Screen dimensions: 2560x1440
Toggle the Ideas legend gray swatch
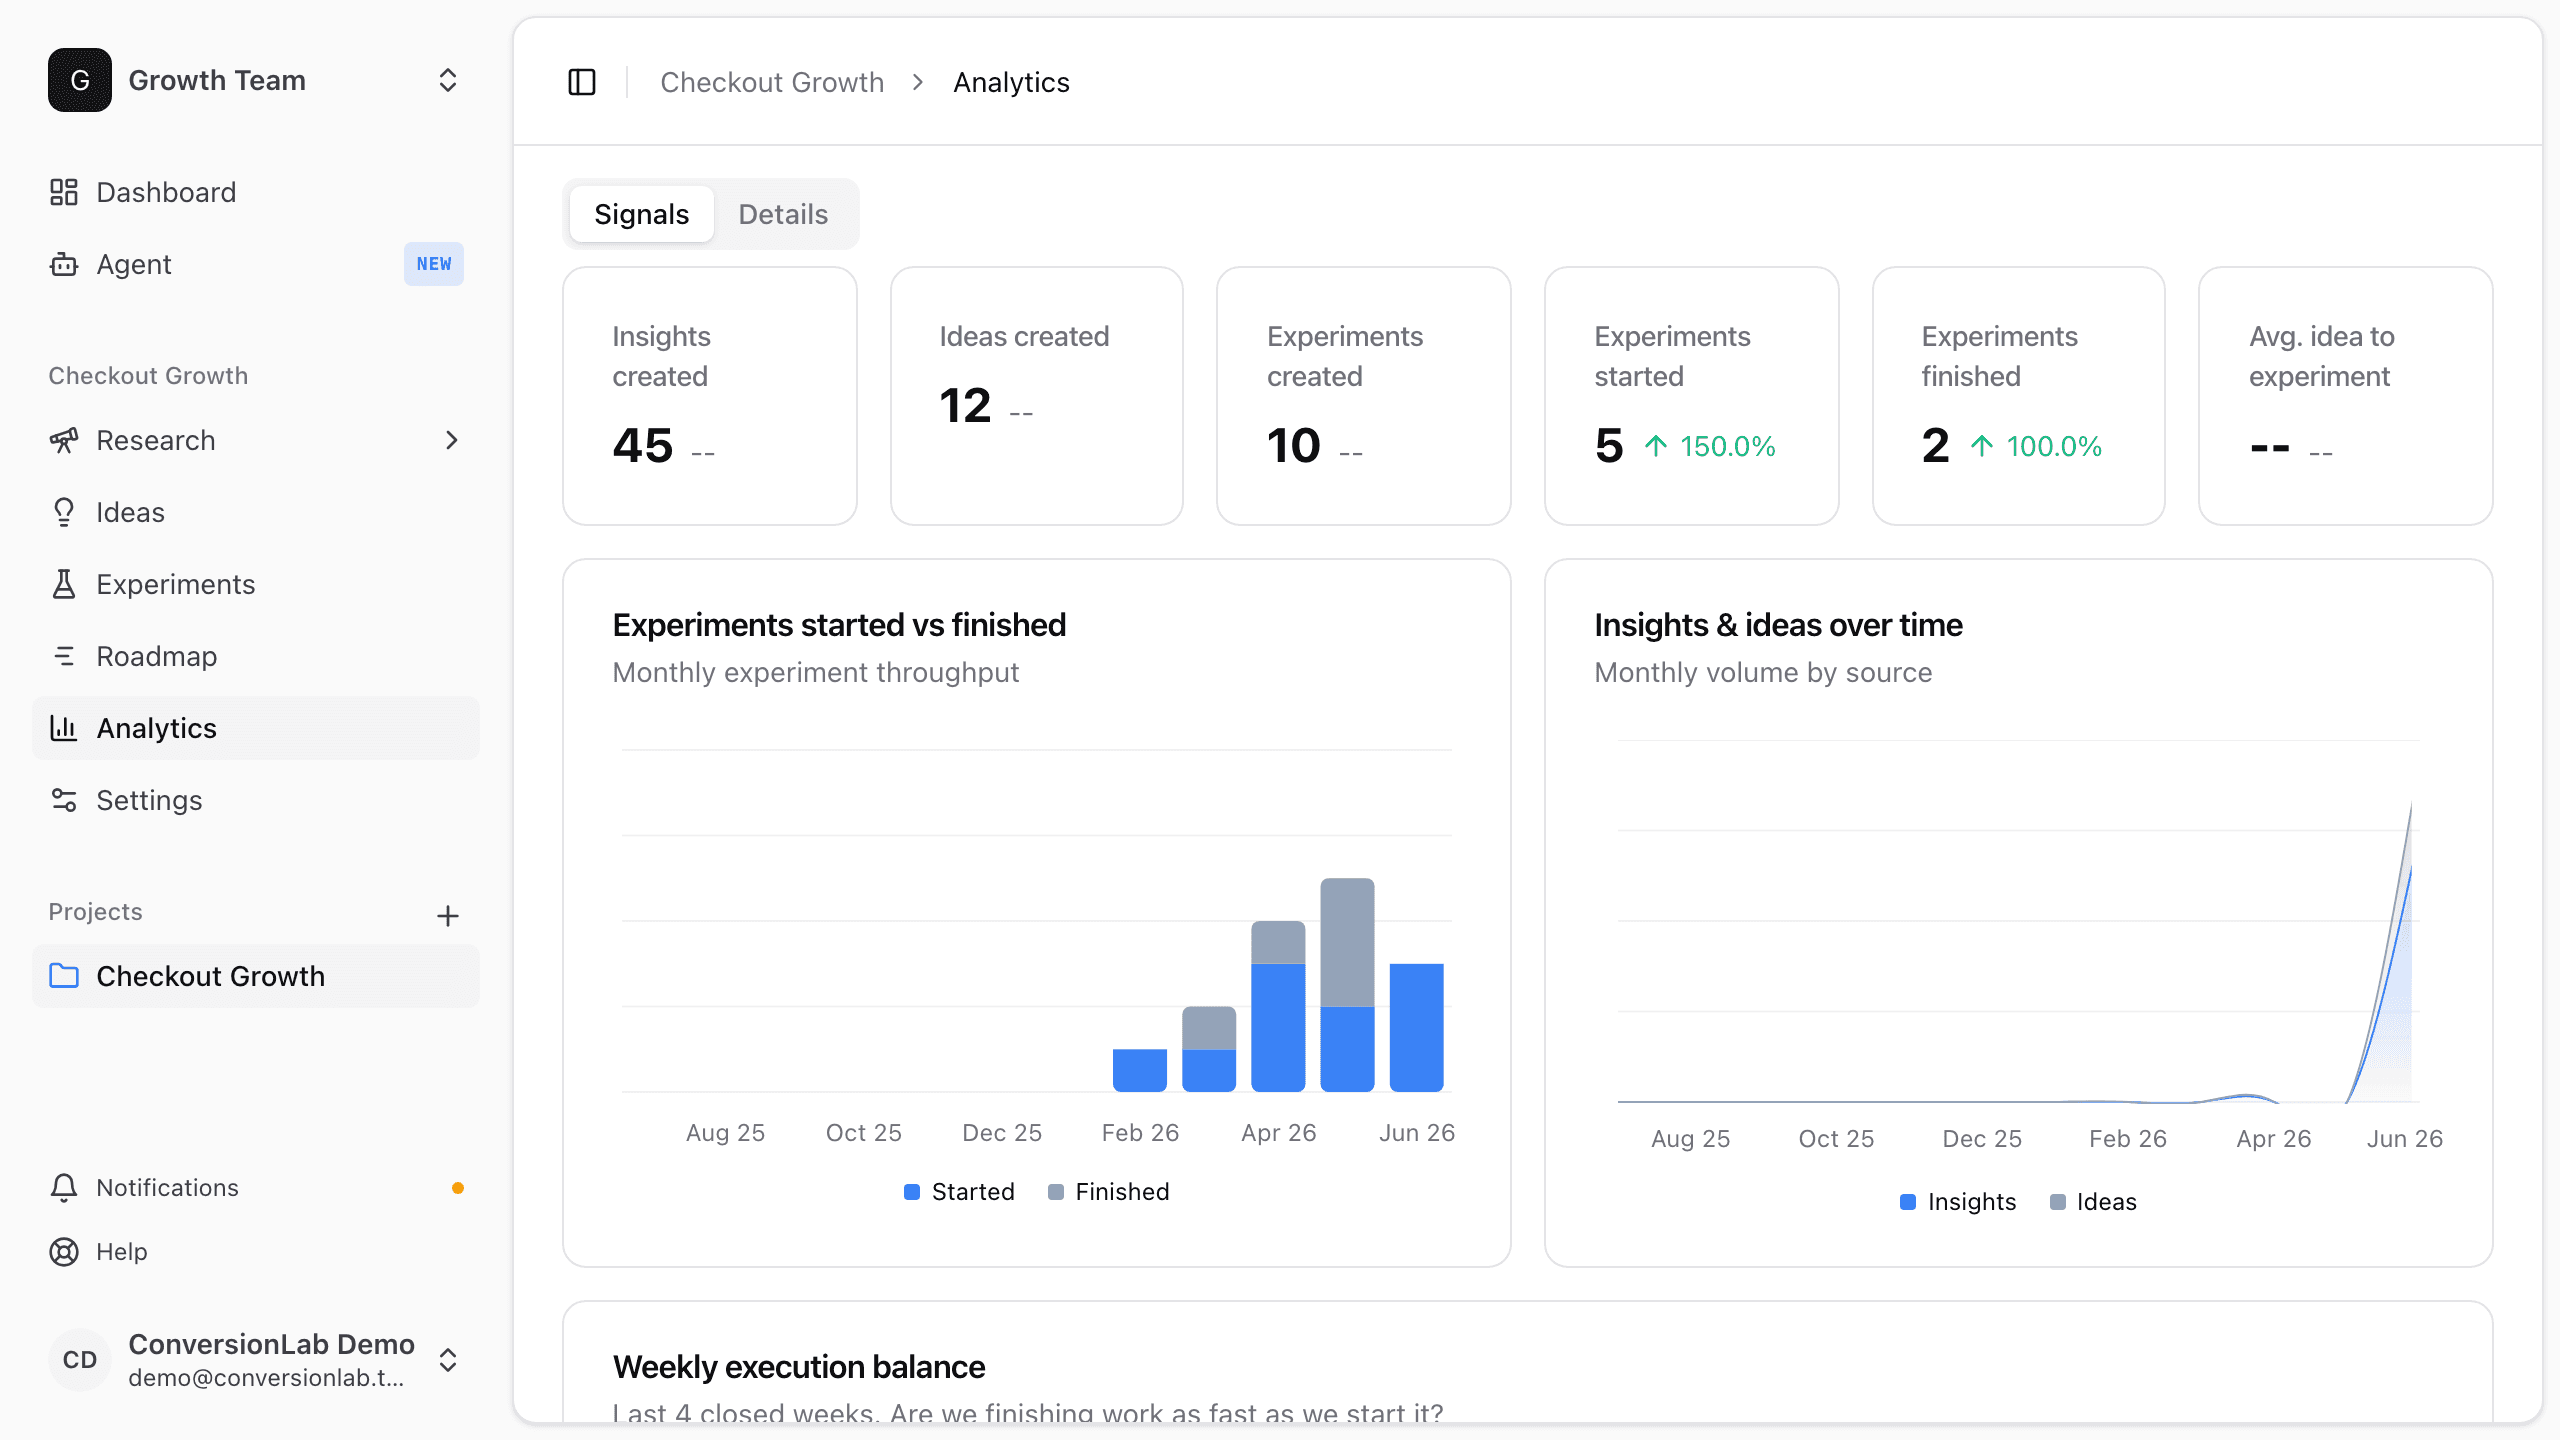coord(2058,1202)
